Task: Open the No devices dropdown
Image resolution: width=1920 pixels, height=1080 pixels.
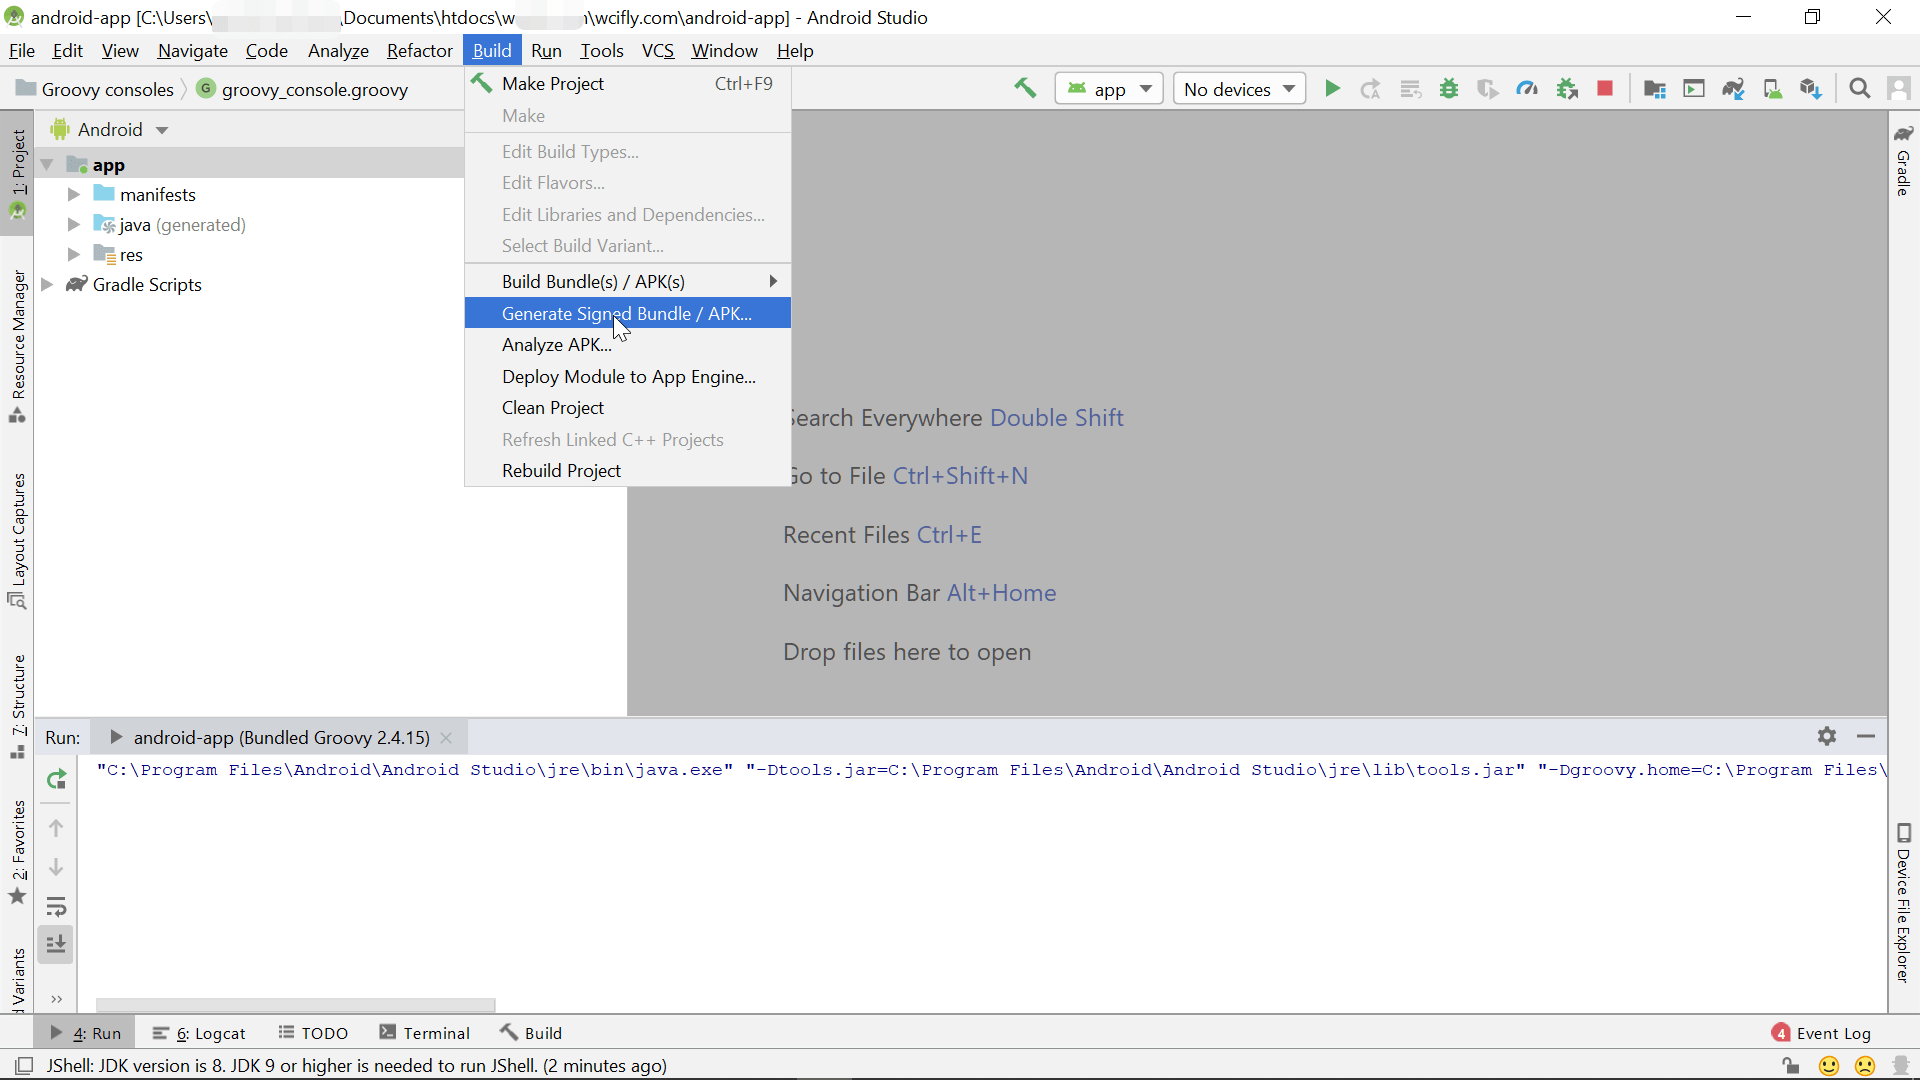Action: [1239, 89]
